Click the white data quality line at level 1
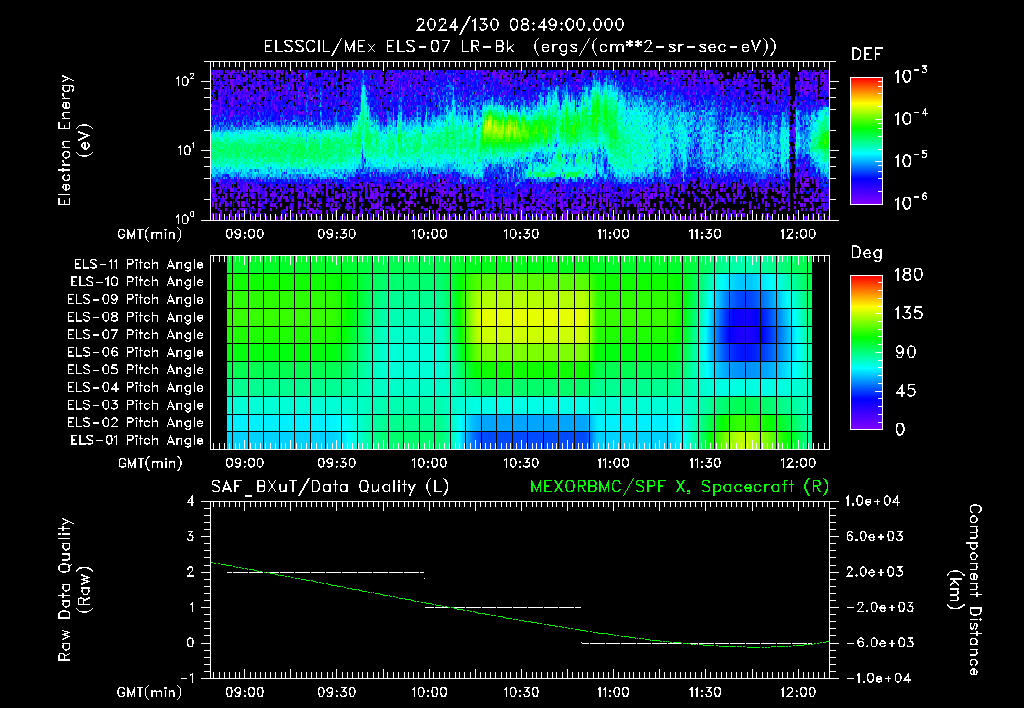 503,607
